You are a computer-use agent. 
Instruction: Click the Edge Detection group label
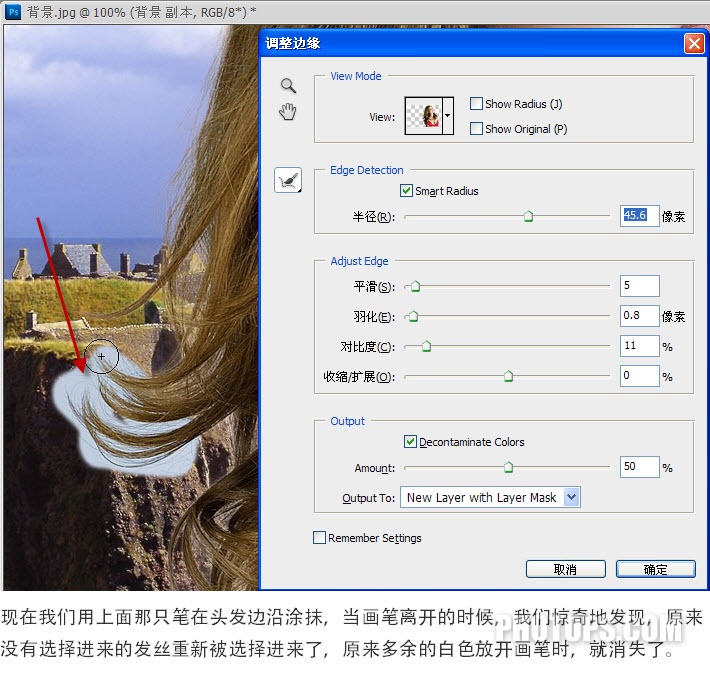click(x=366, y=170)
